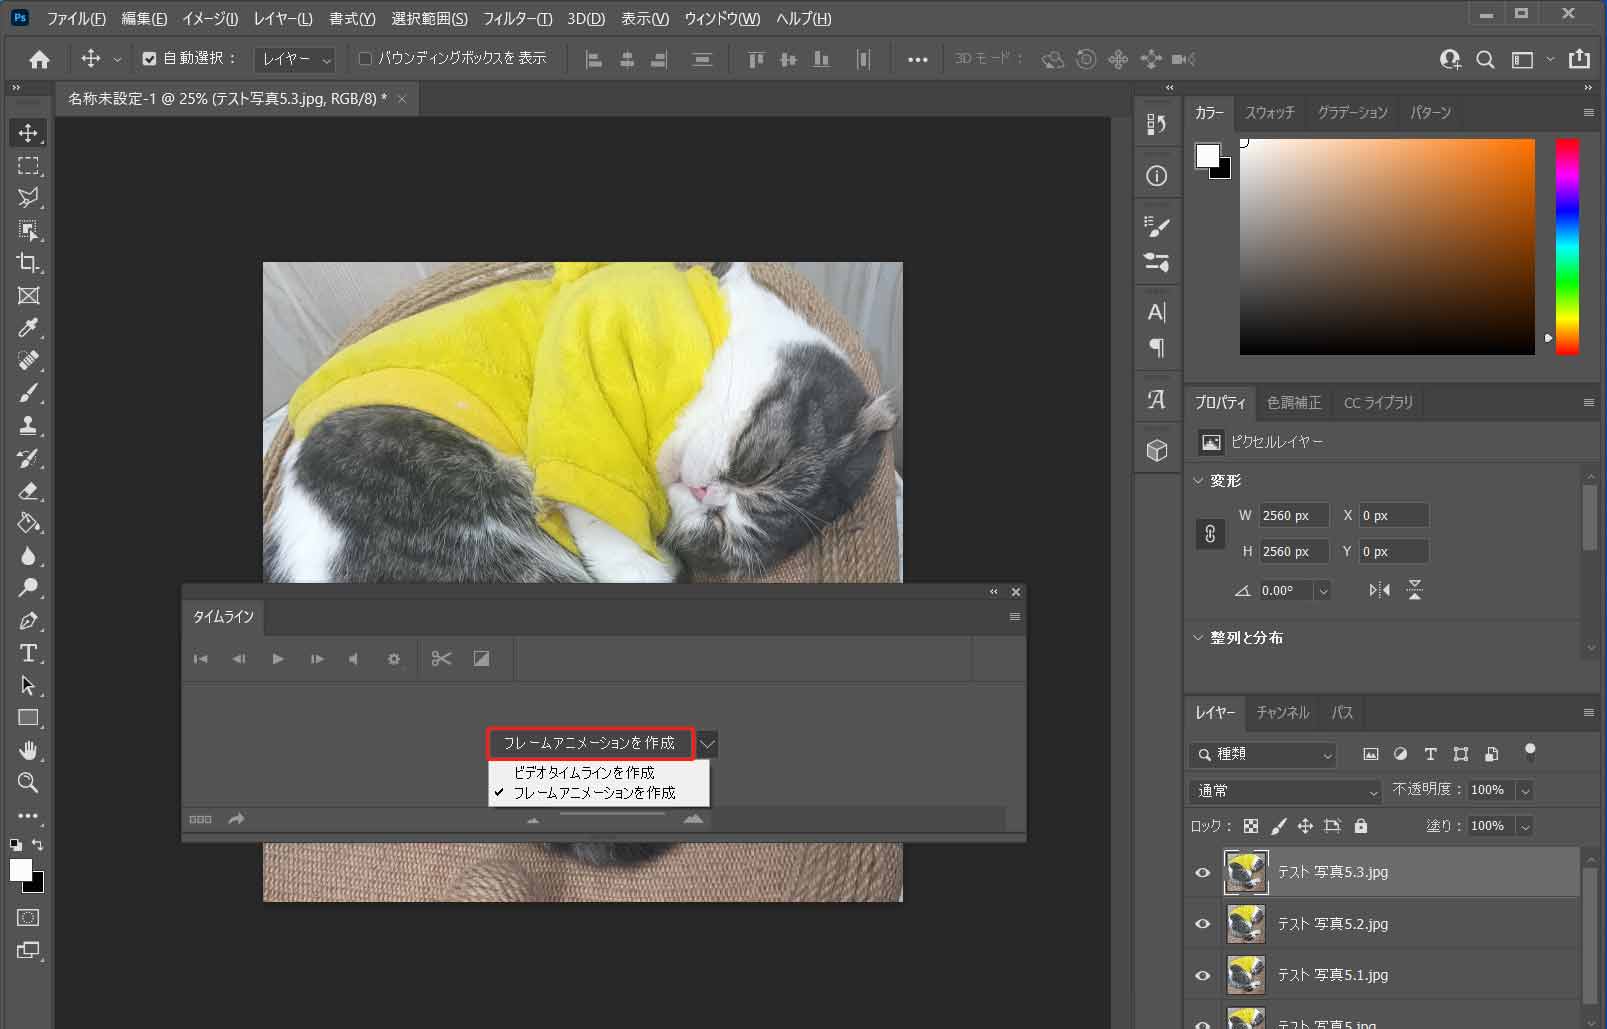Switch to the チャンネル tab
This screenshot has height=1029, width=1607.
[1282, 712]
